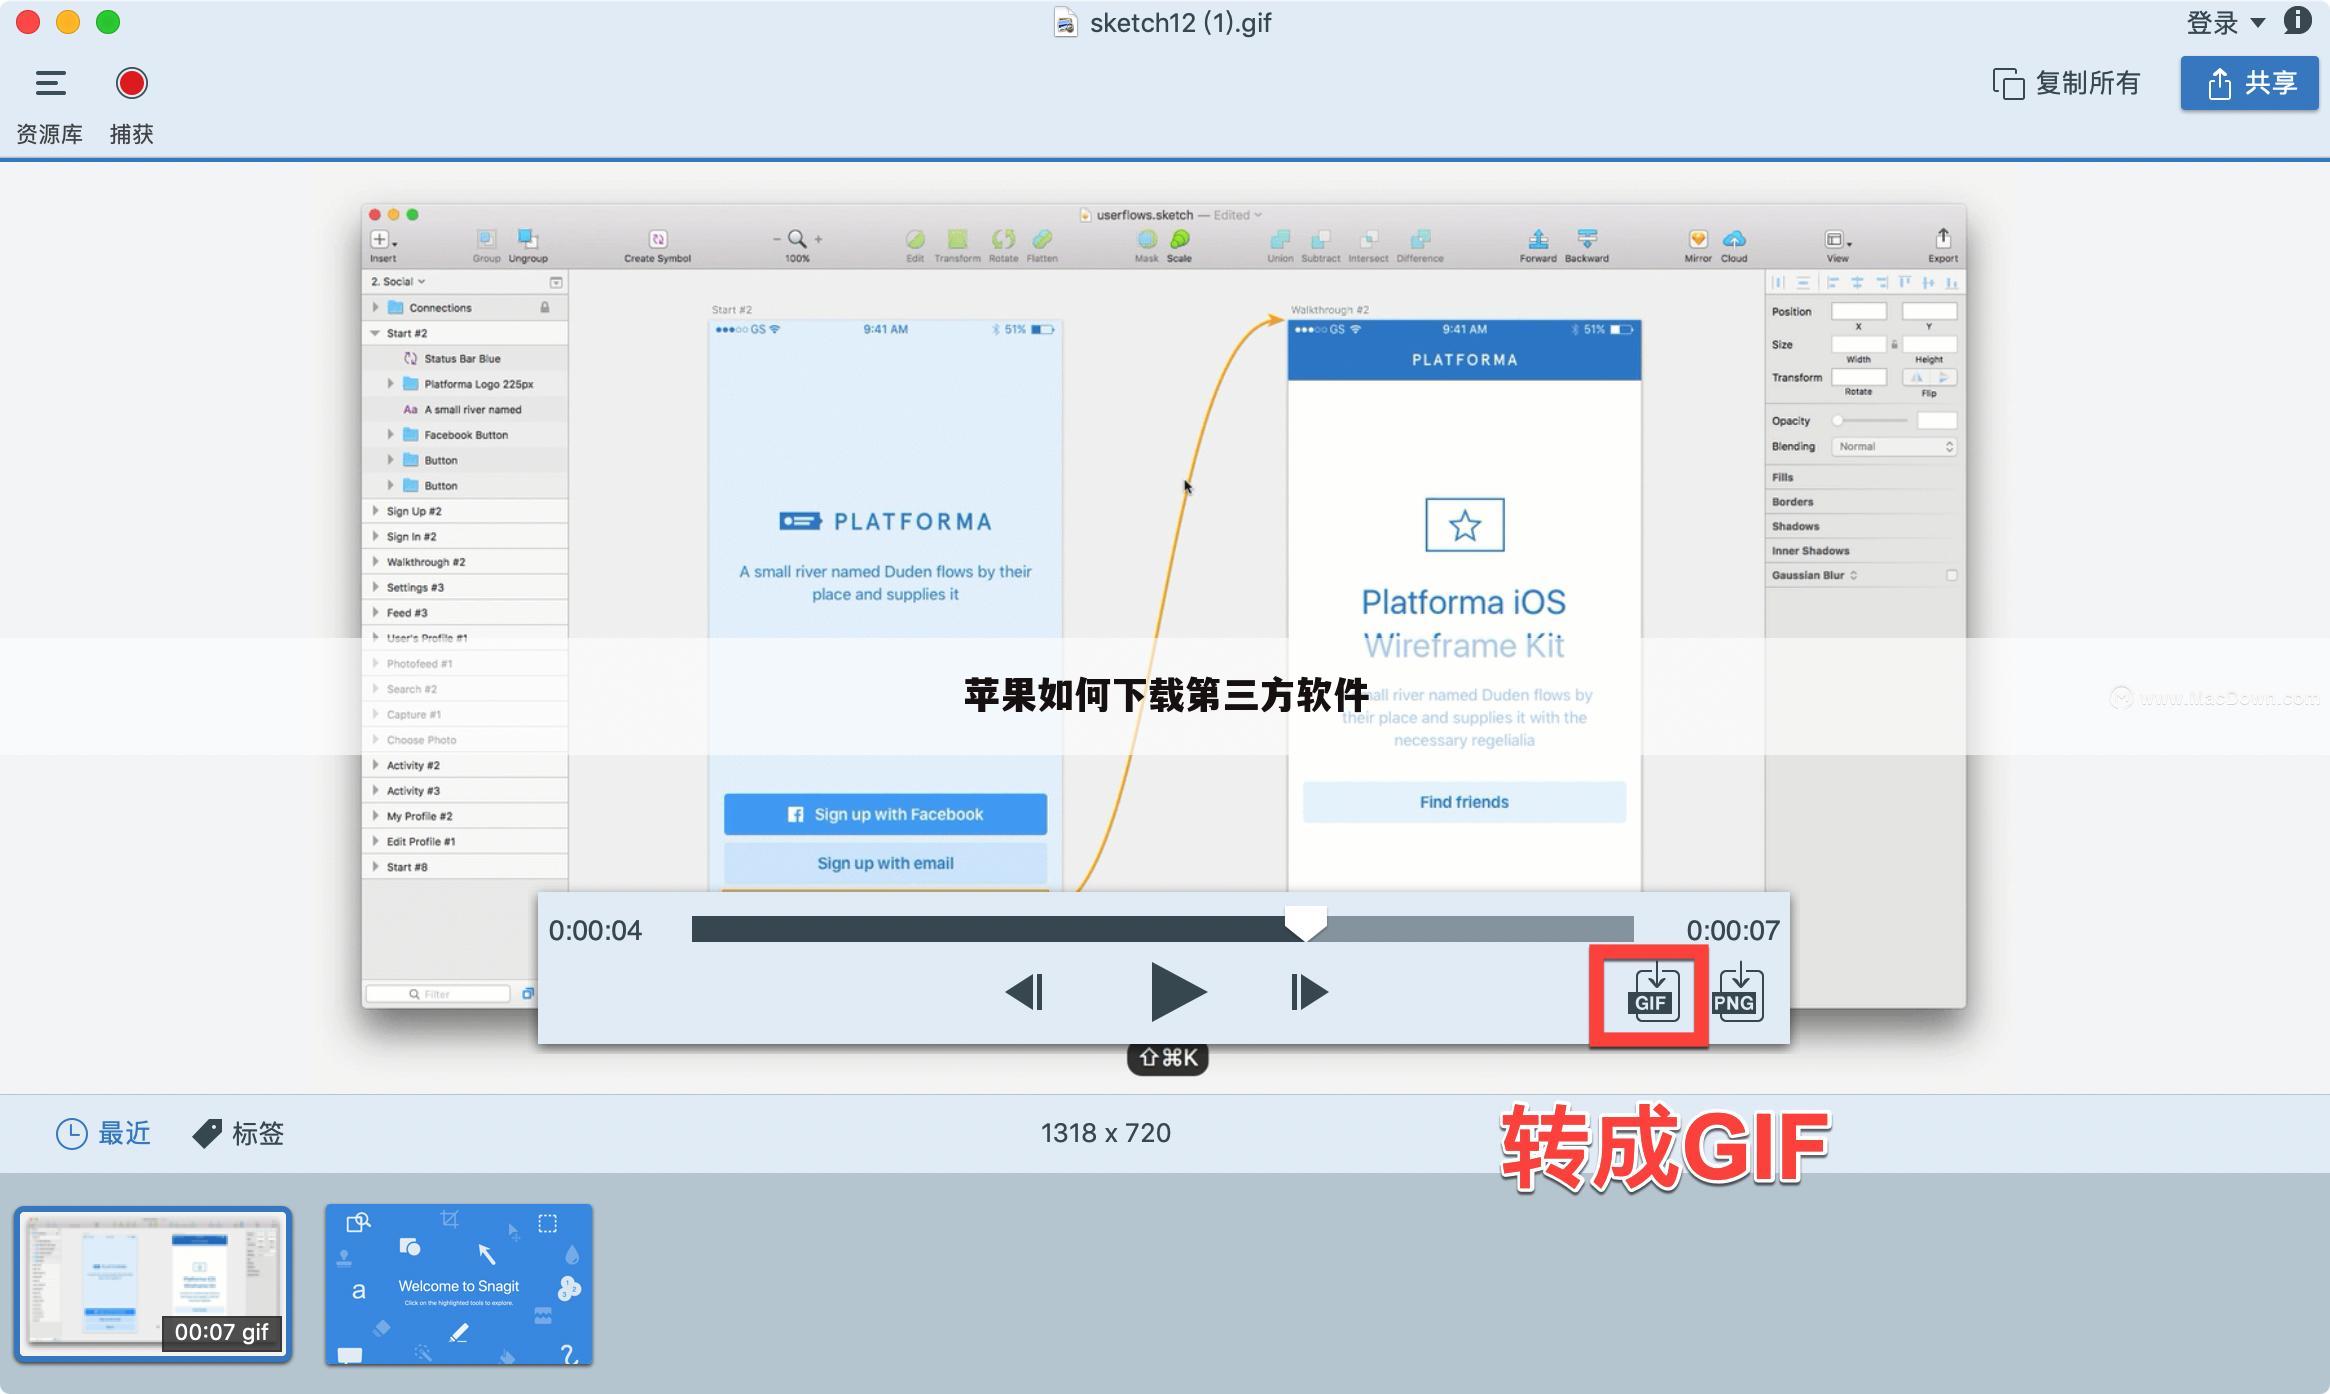The height and width of the screenshot is (1394, 2330).
Task: Collapse the Start #2 artboard in the layer list
Action: coord(376,333)
